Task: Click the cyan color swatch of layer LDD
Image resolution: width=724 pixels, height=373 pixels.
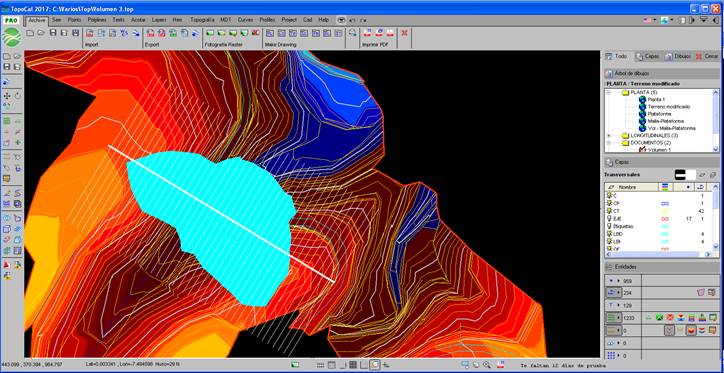Action: (x=665, y=234)
